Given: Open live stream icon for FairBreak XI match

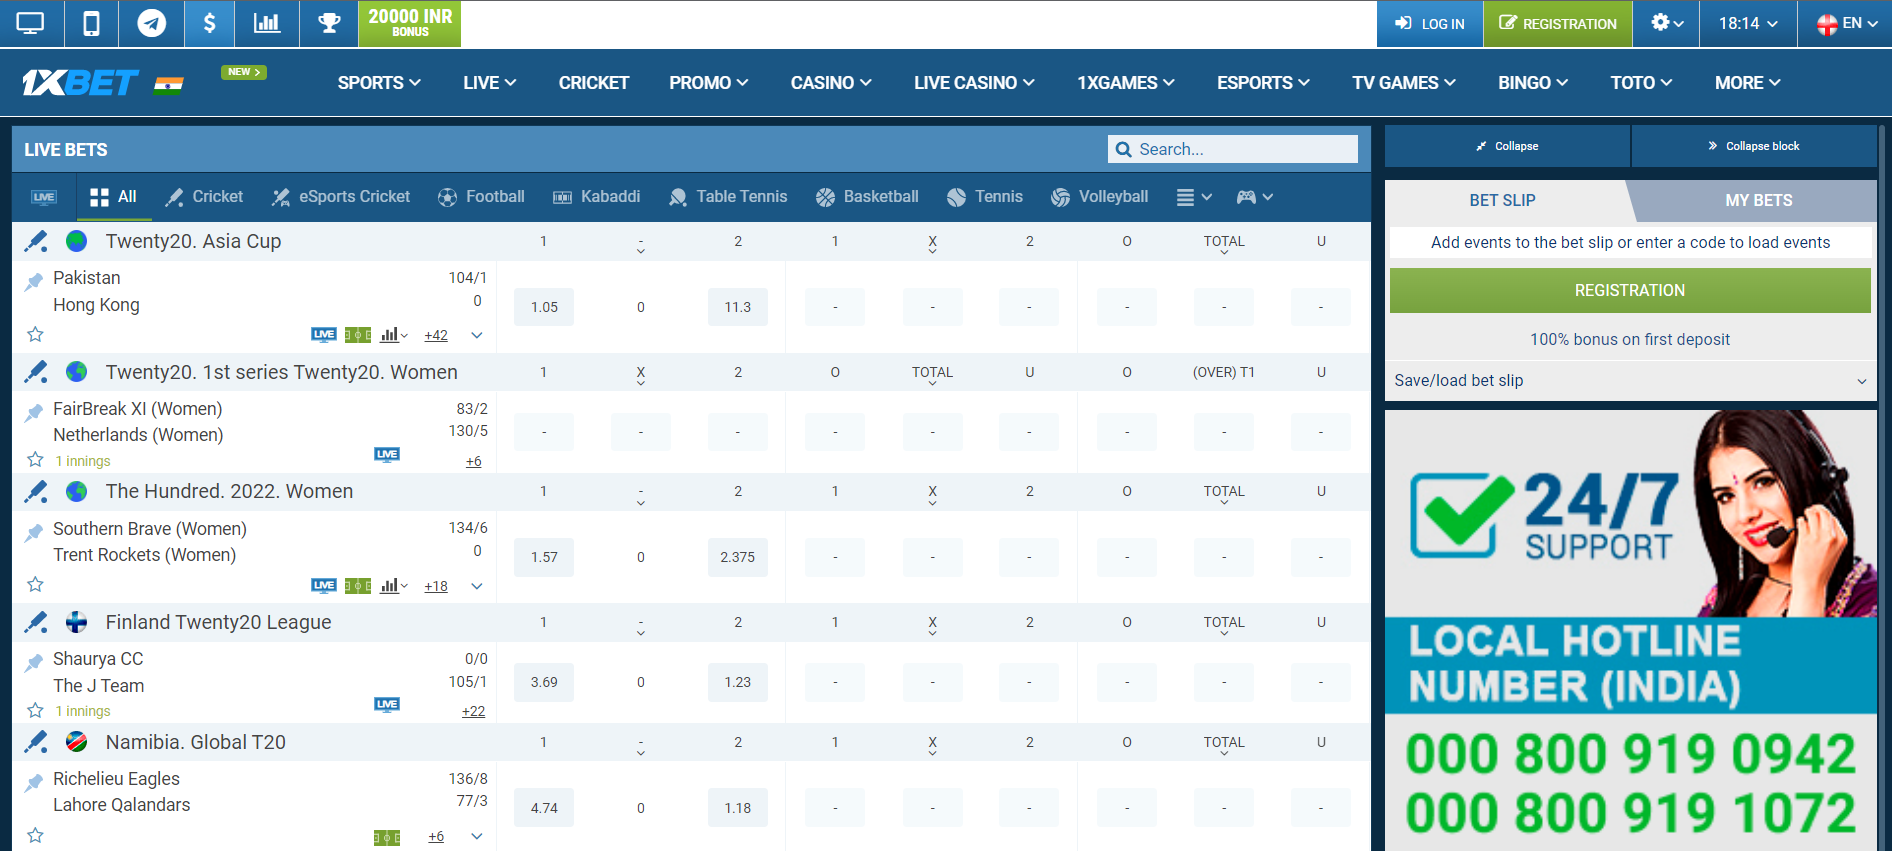Looking at the screenshot, I should [387, 455].
